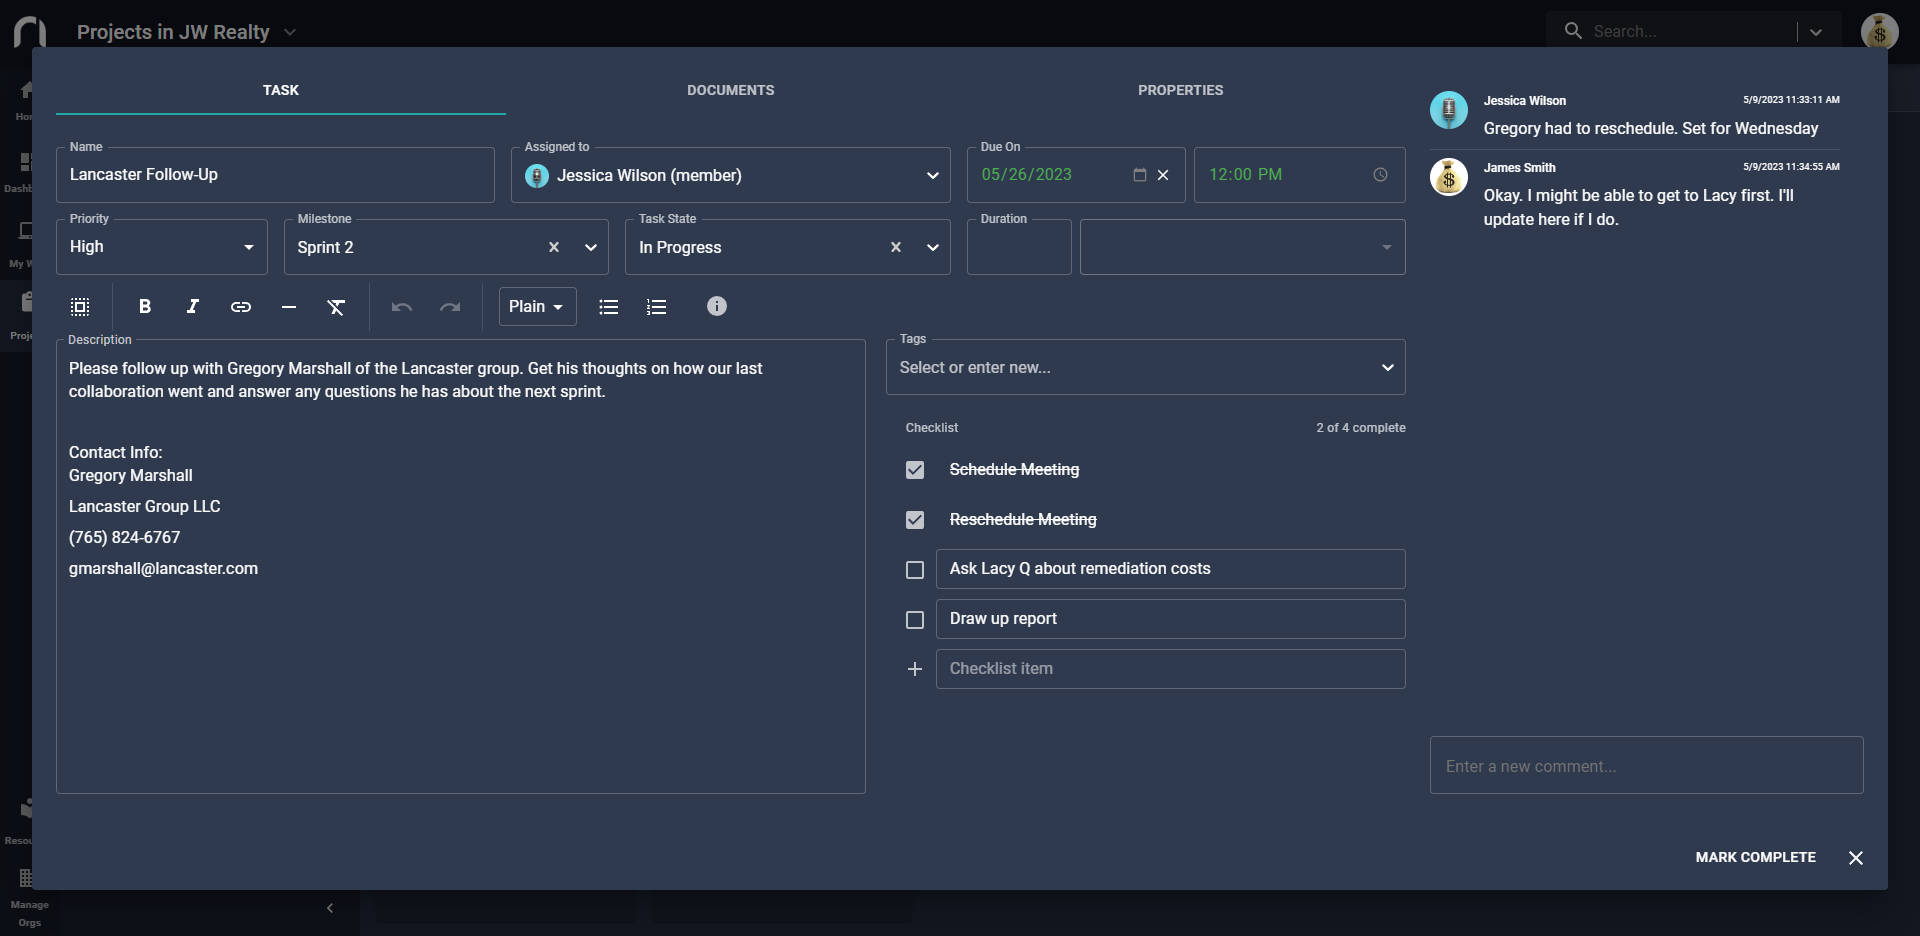Image resolution: width=1920 pixels, height=936 pixels.
Task: Open the Plain text style dropdown
Action: click(537, 307)
